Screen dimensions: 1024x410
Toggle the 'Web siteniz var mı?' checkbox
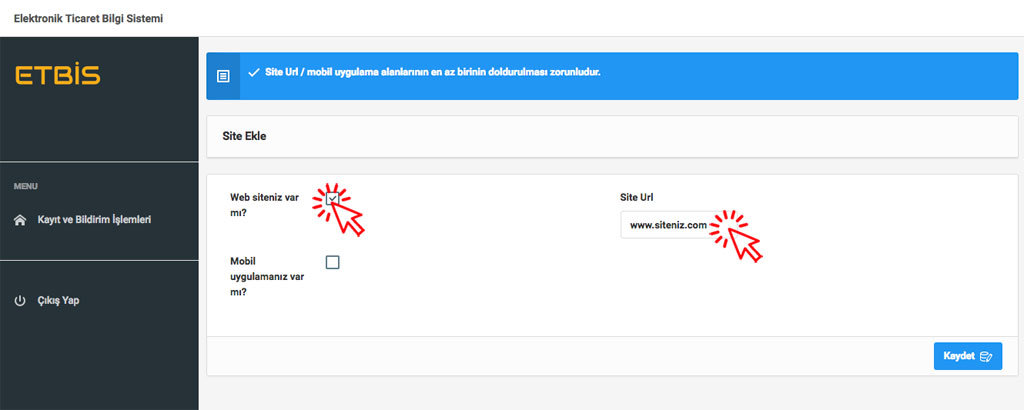coord(333,198)
